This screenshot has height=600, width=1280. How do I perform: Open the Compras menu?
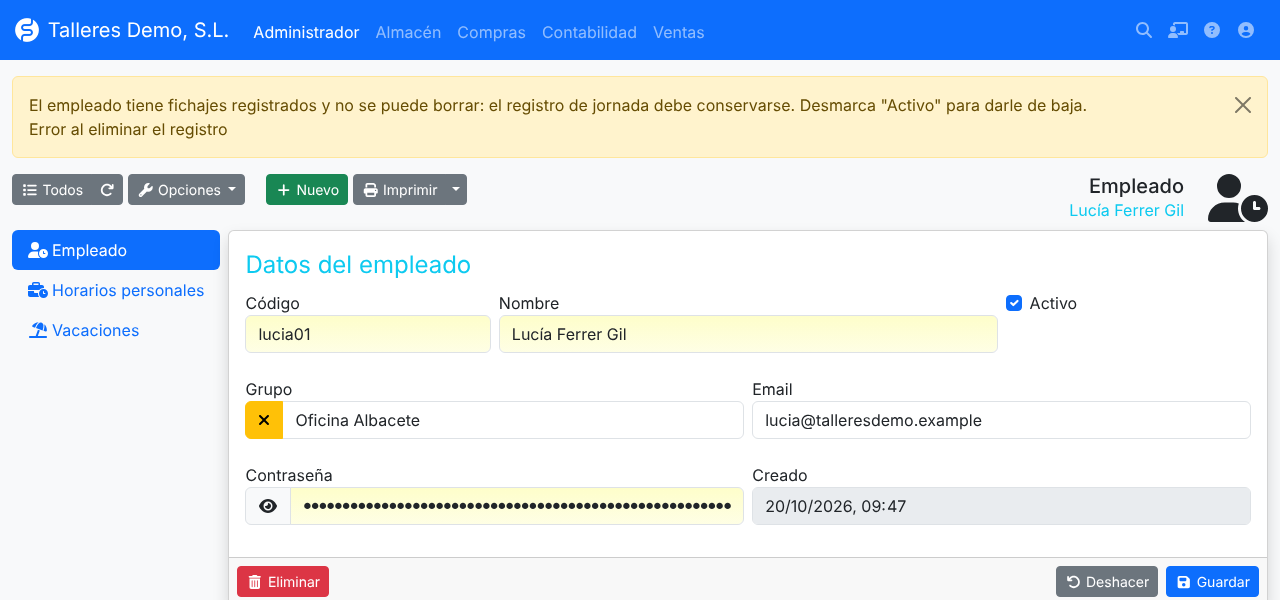(491, 32)
